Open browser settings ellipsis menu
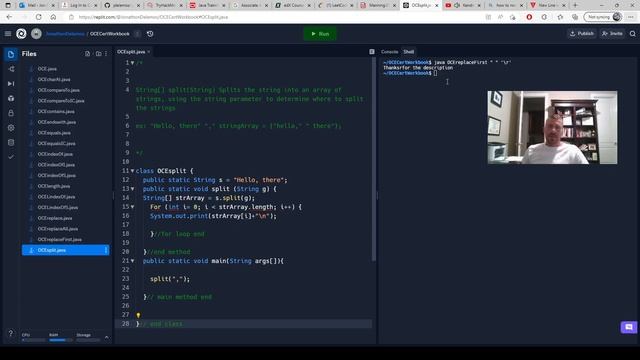 tap(631, 17)
